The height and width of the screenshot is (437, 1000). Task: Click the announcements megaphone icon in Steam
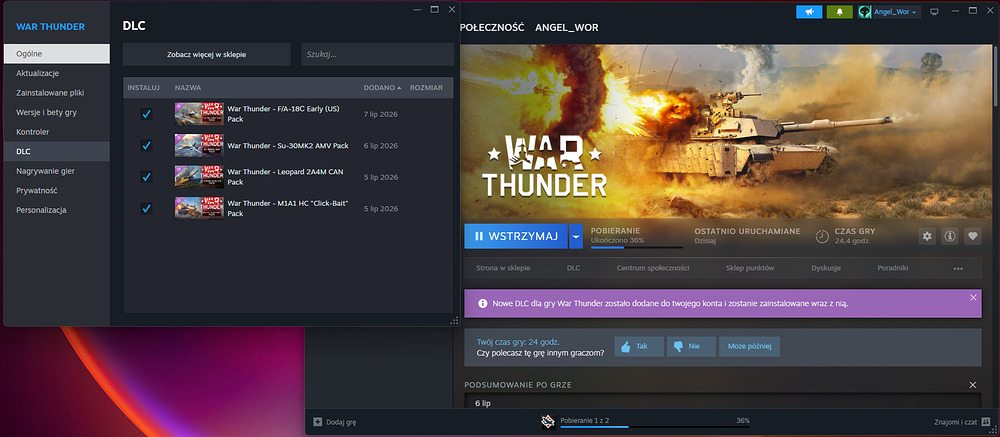point(809,11)
